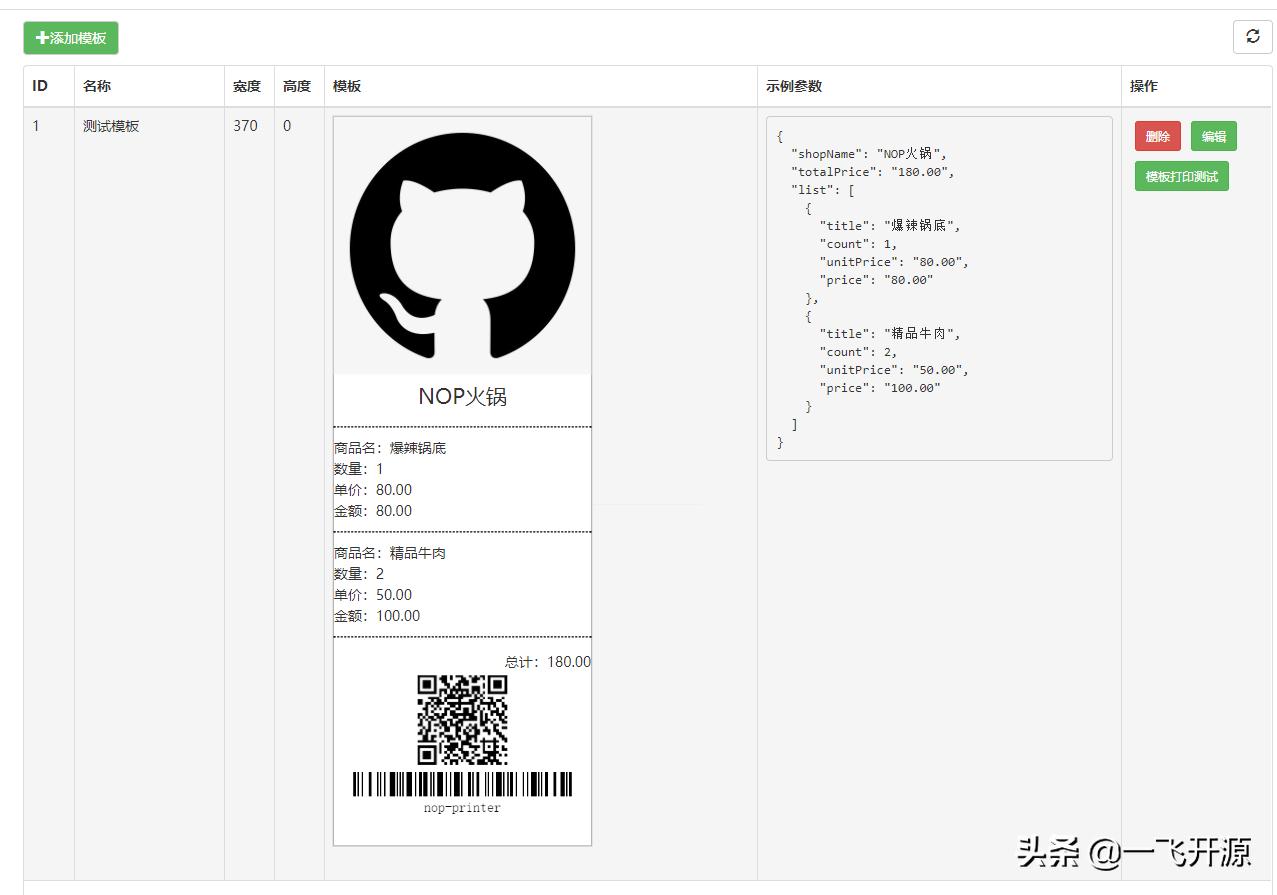Click the red 删除 delete button

pos(1157,136)
